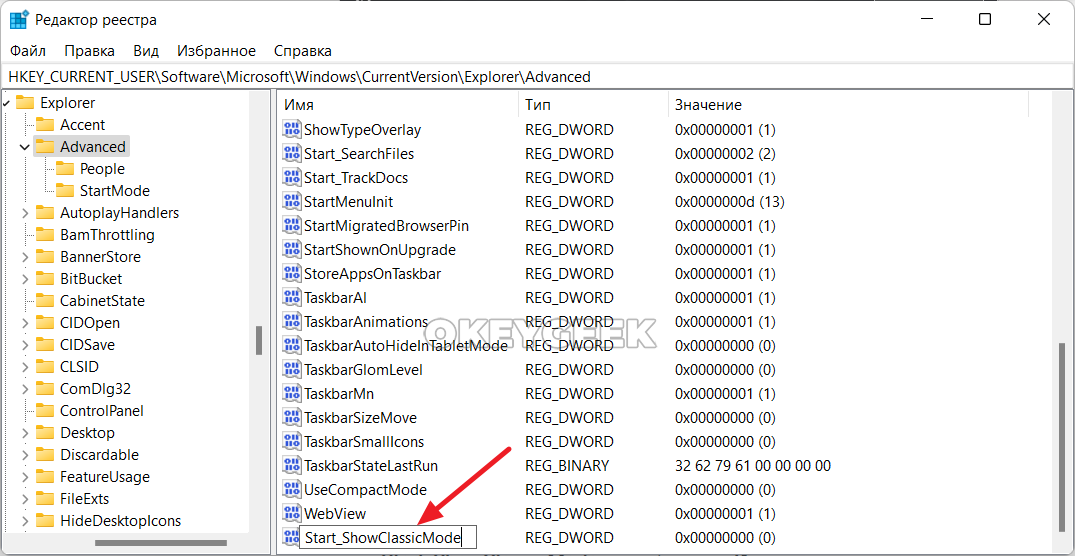This screenshot has width=1075, height=556.
Task: Click the Значение column header
Action: [x=708, y=104]
